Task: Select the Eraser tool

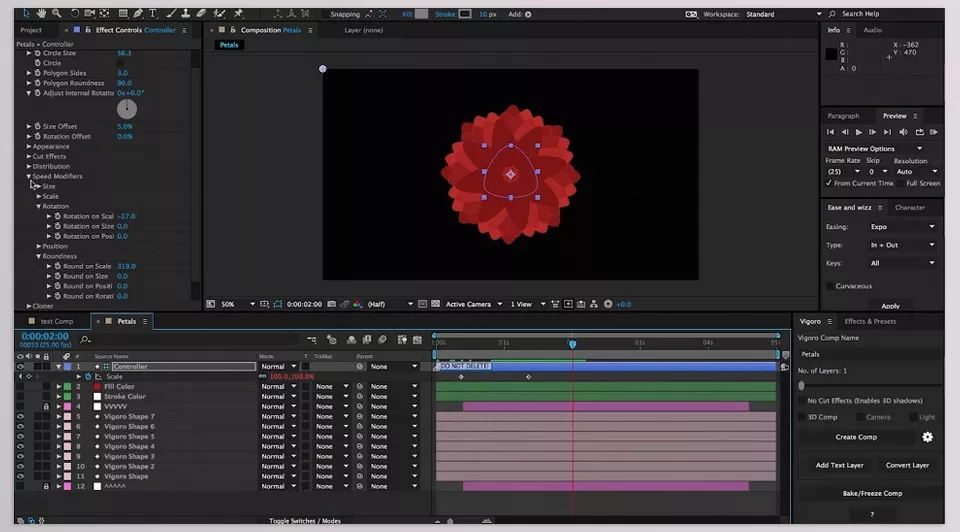Action: [x=201, y=13]
